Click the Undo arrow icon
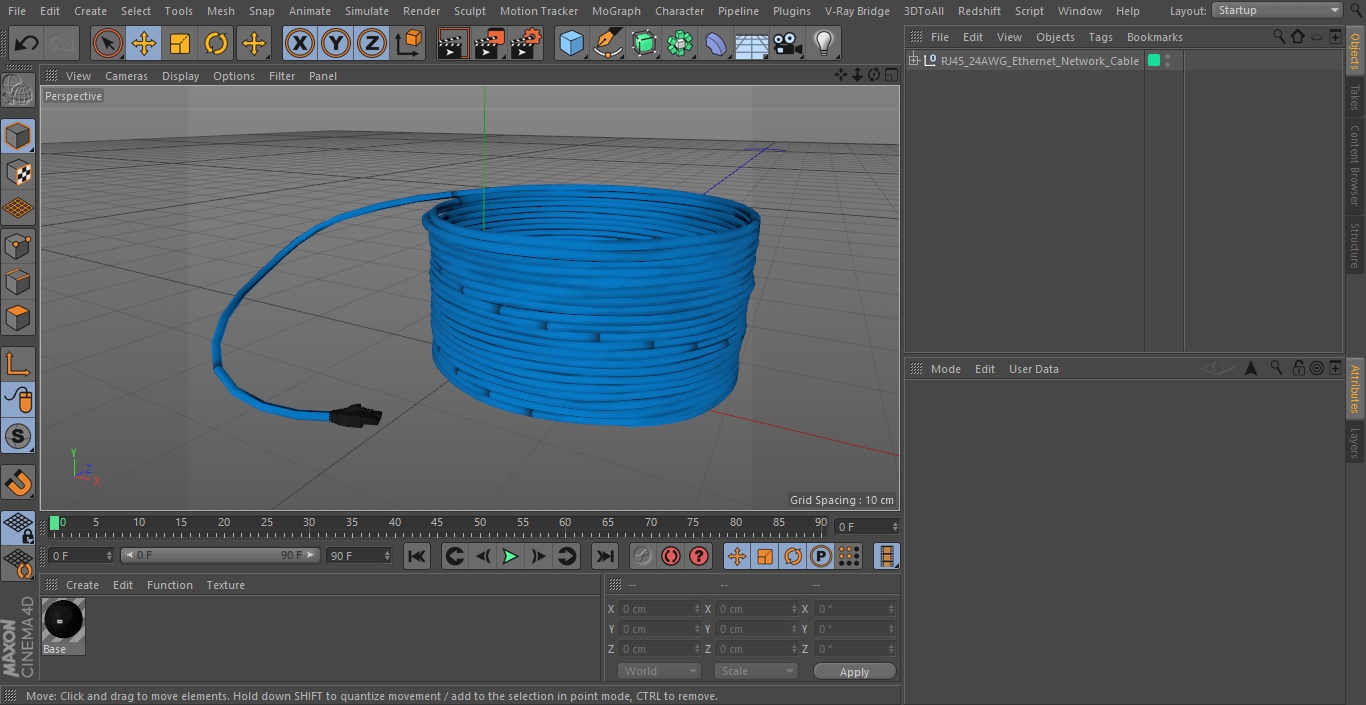1366x705 pixels. pos(27,43)
